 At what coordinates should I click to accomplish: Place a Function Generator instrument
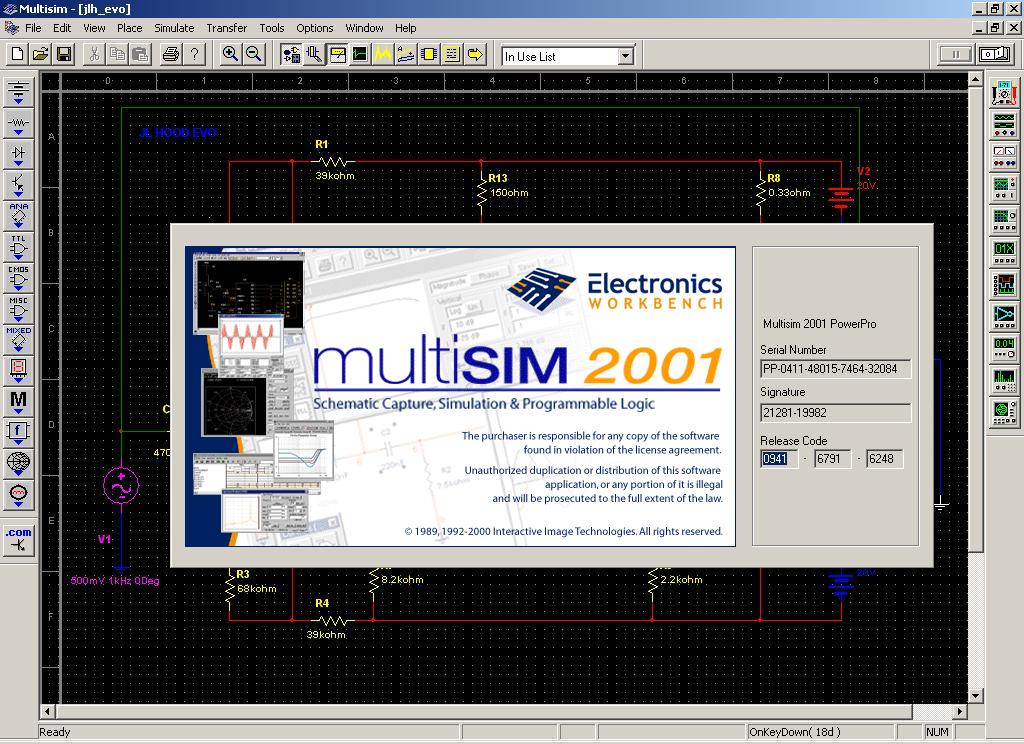(1004, 124)
